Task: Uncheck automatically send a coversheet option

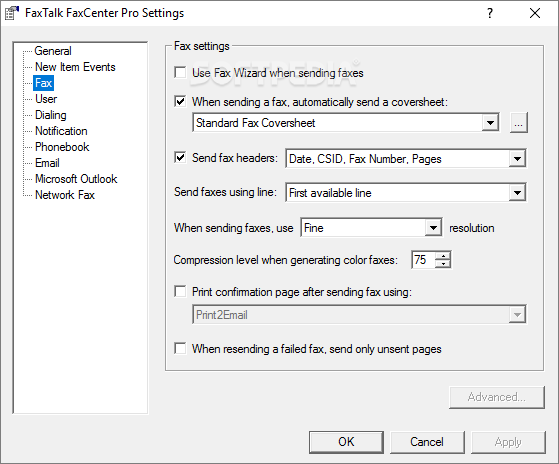Action: click(x=180, y=102)
